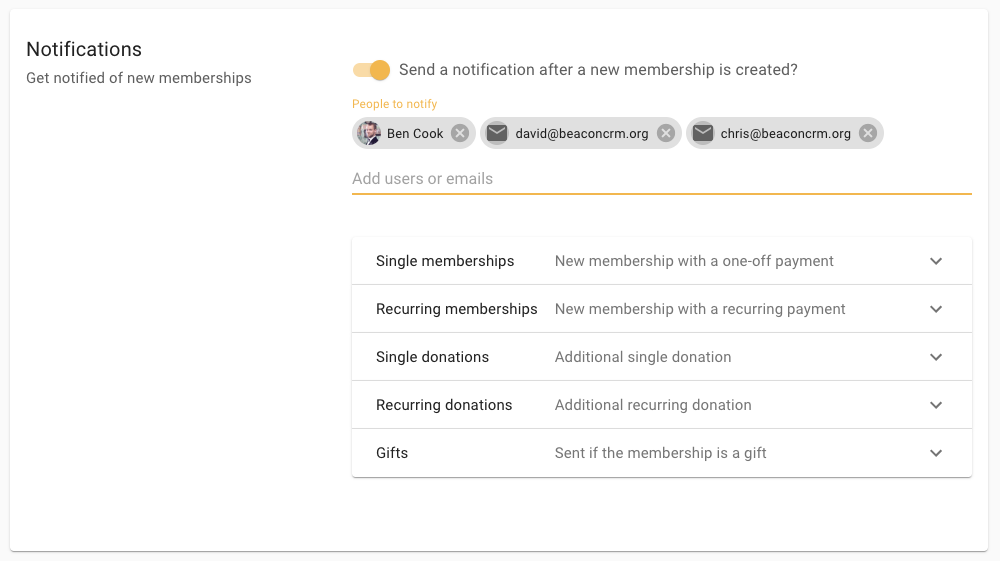Viewport: 1000px width, 561px height.
Task: Remove Ben Cook from people to notify
Action: click(x=460, y=134)
